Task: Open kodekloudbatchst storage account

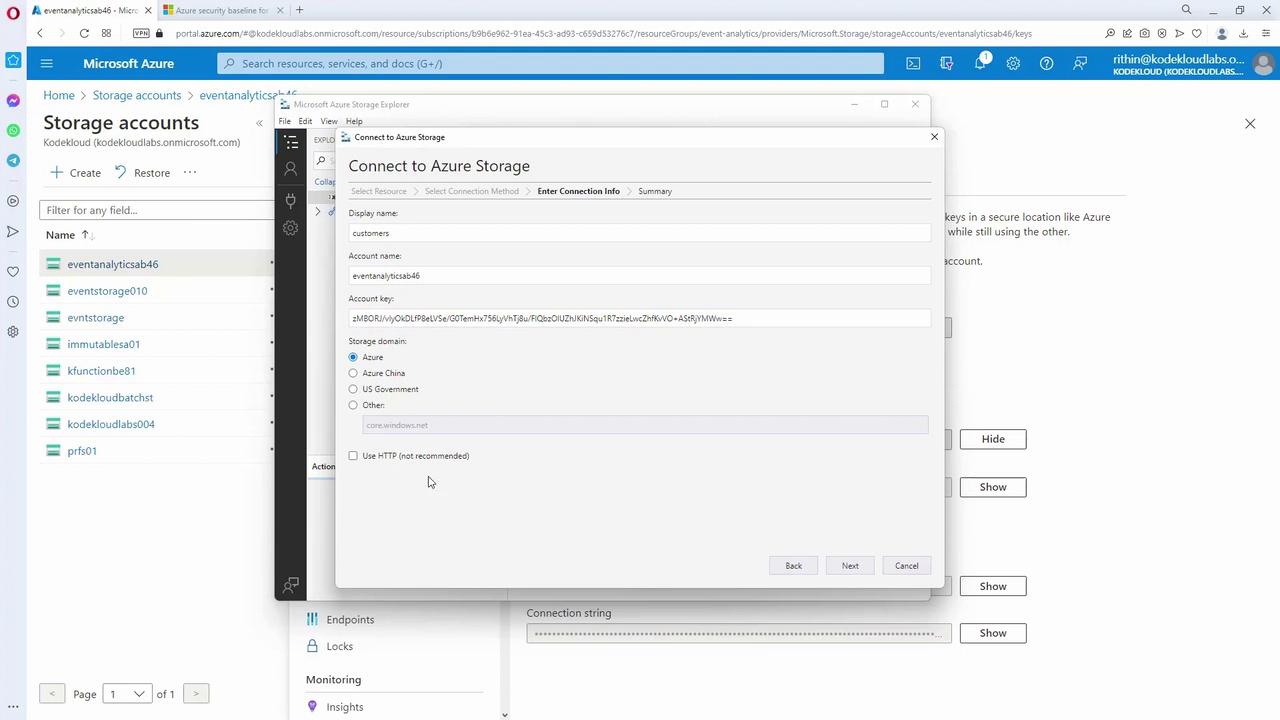Action: point(110,397)
